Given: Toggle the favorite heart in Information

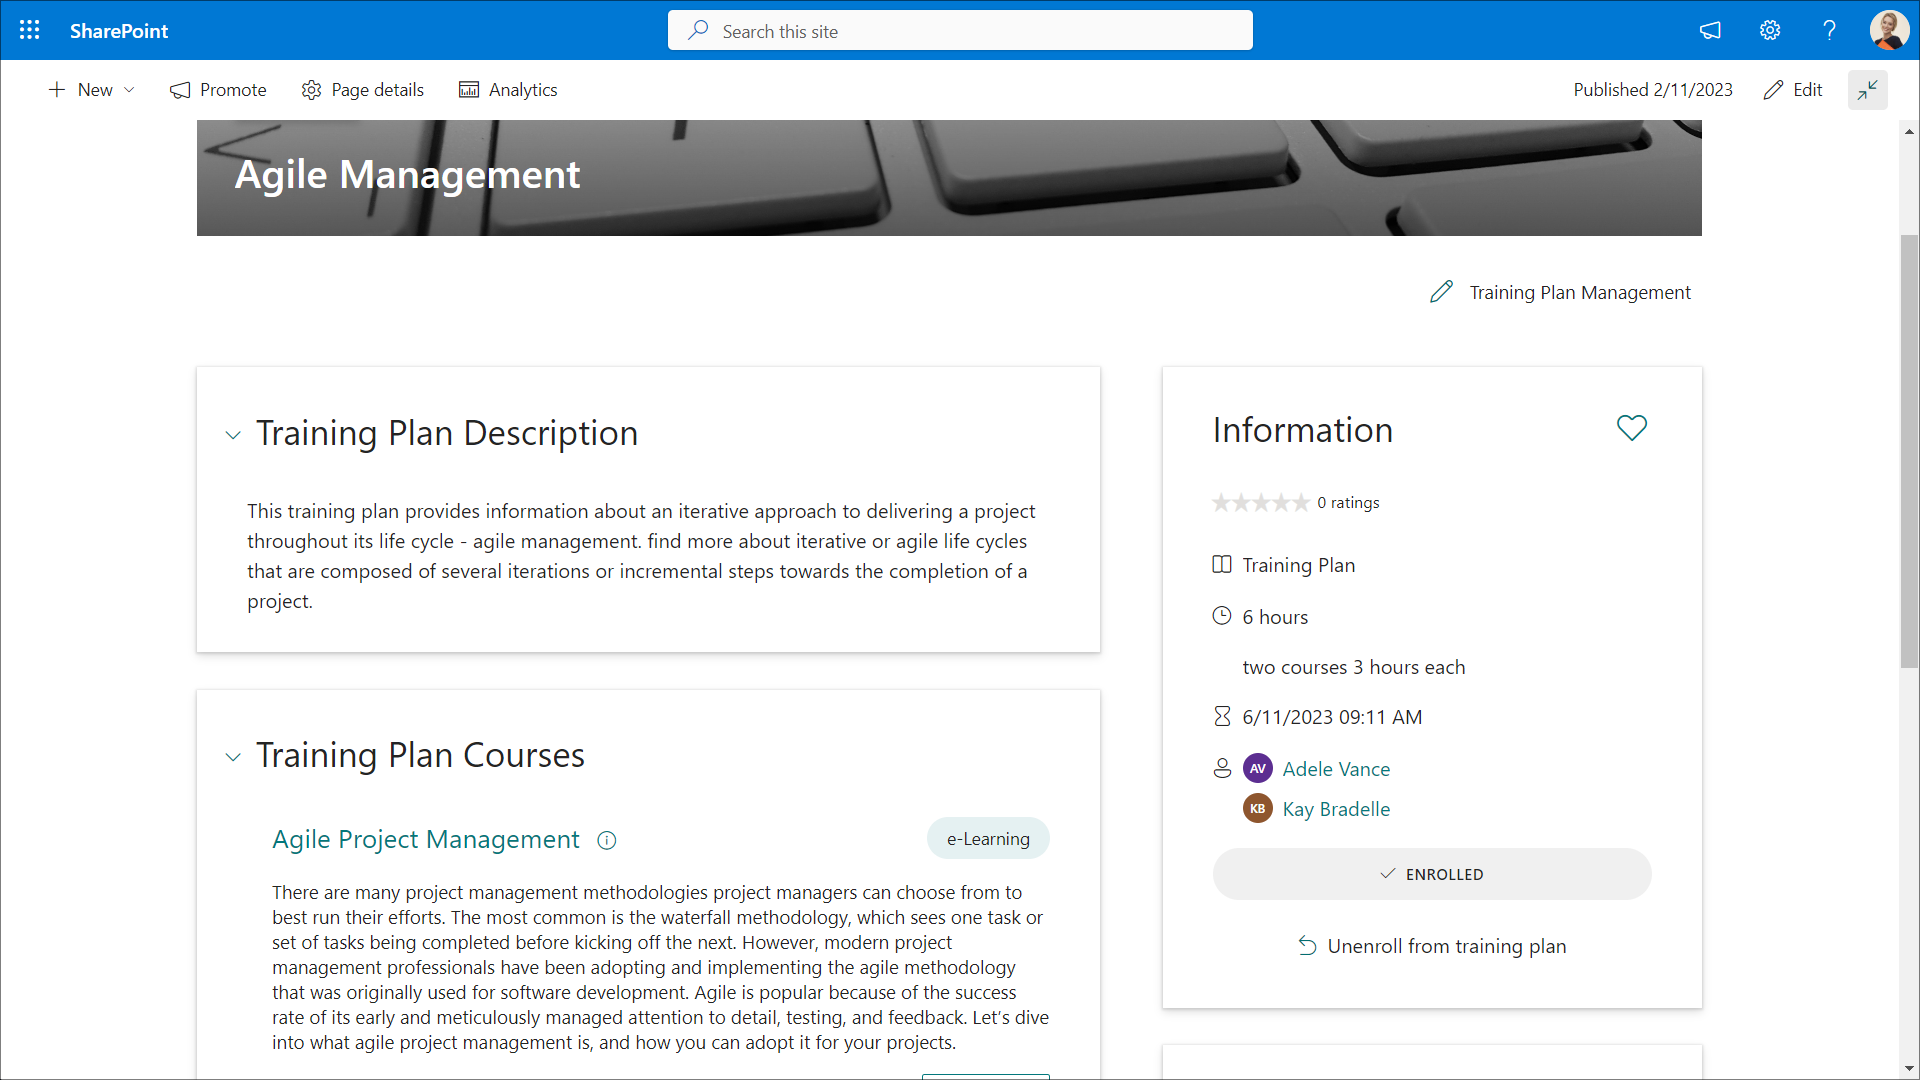Looking at the screenshot, I should pos(1631,428).
